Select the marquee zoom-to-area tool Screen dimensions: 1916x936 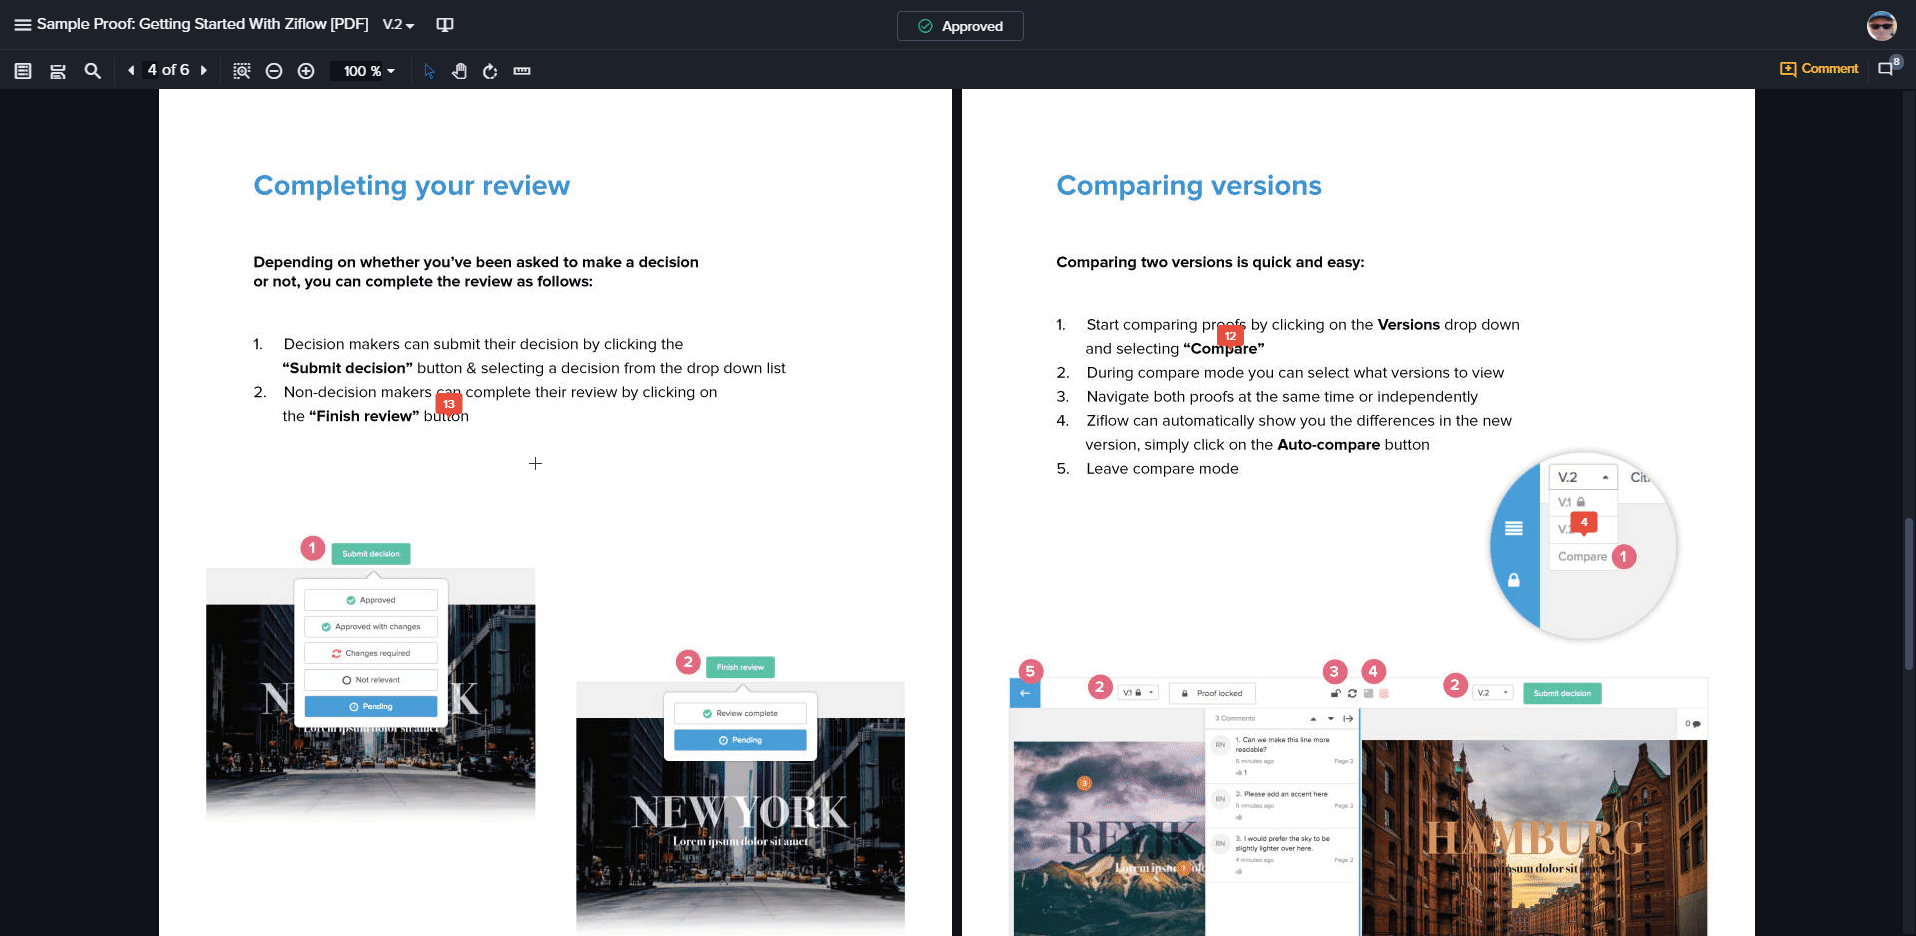(242, 71)
